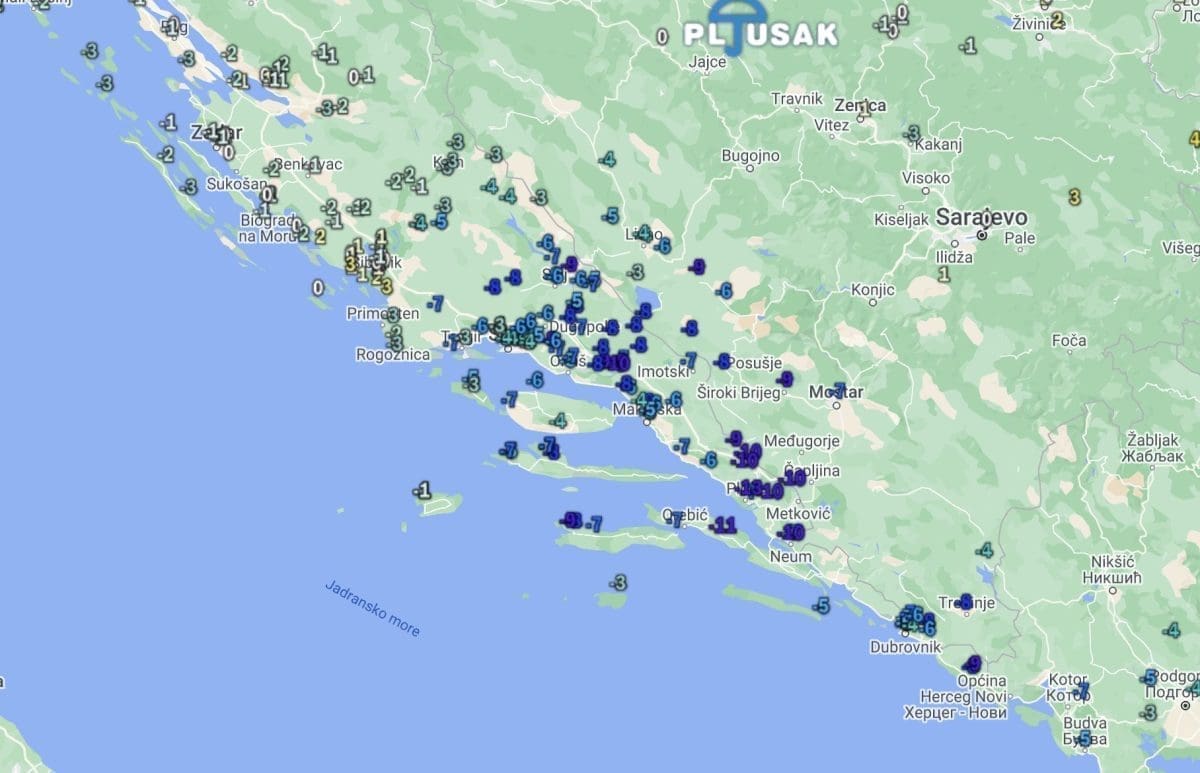Click the -9 marker near Široki Brijeg
The width and height of the screenshot is (1200, 773).
pos(785,379)
